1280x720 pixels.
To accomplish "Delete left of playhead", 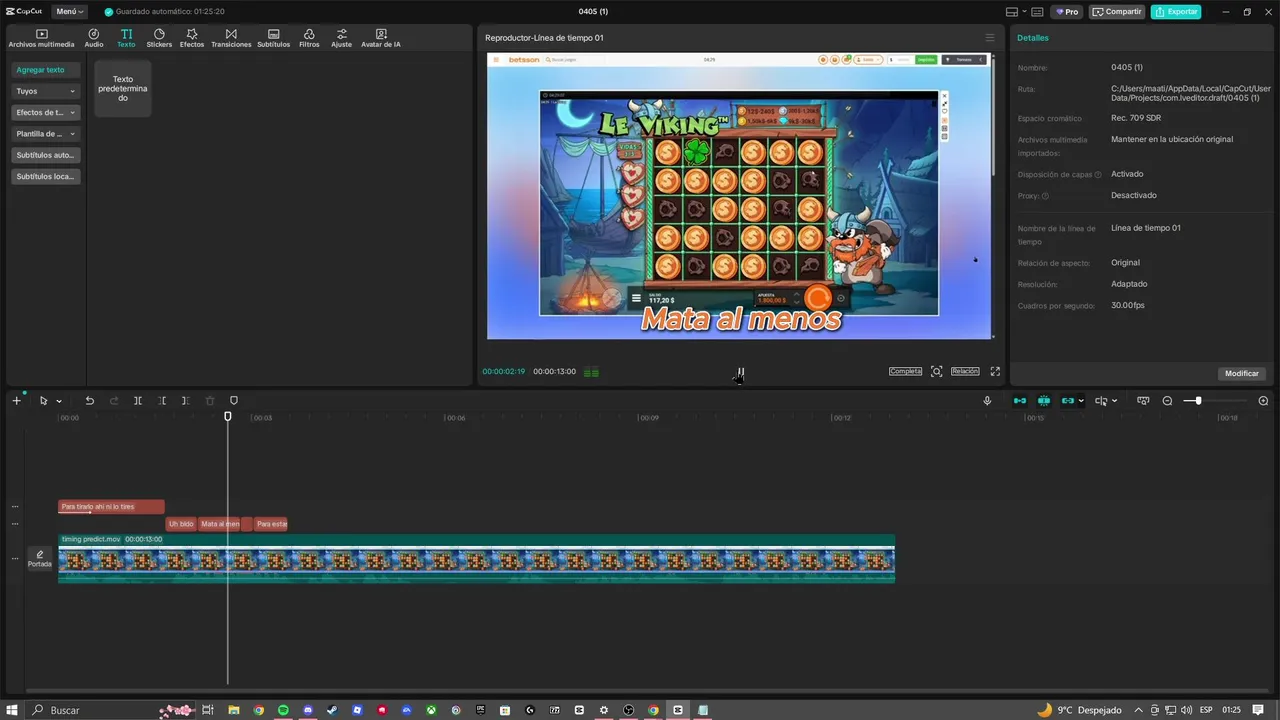I will pos(162,401).
